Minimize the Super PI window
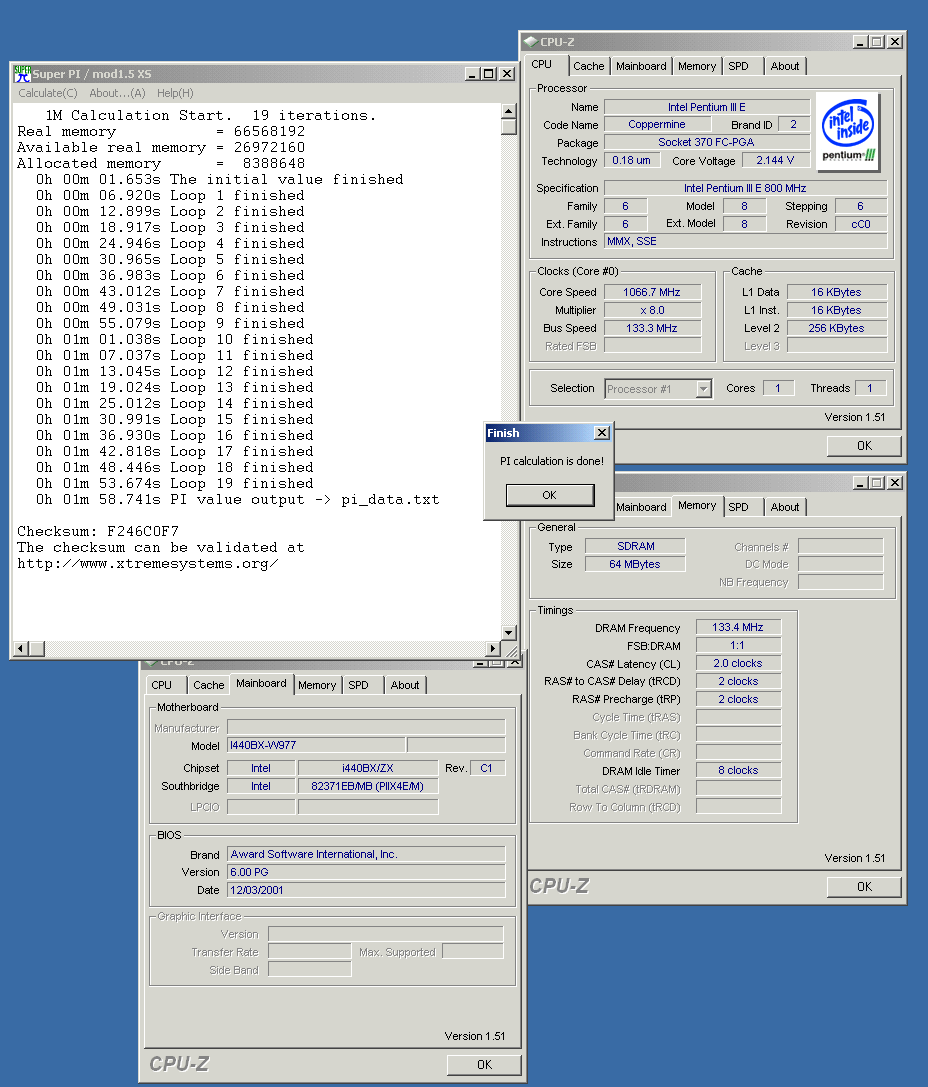 472,73
